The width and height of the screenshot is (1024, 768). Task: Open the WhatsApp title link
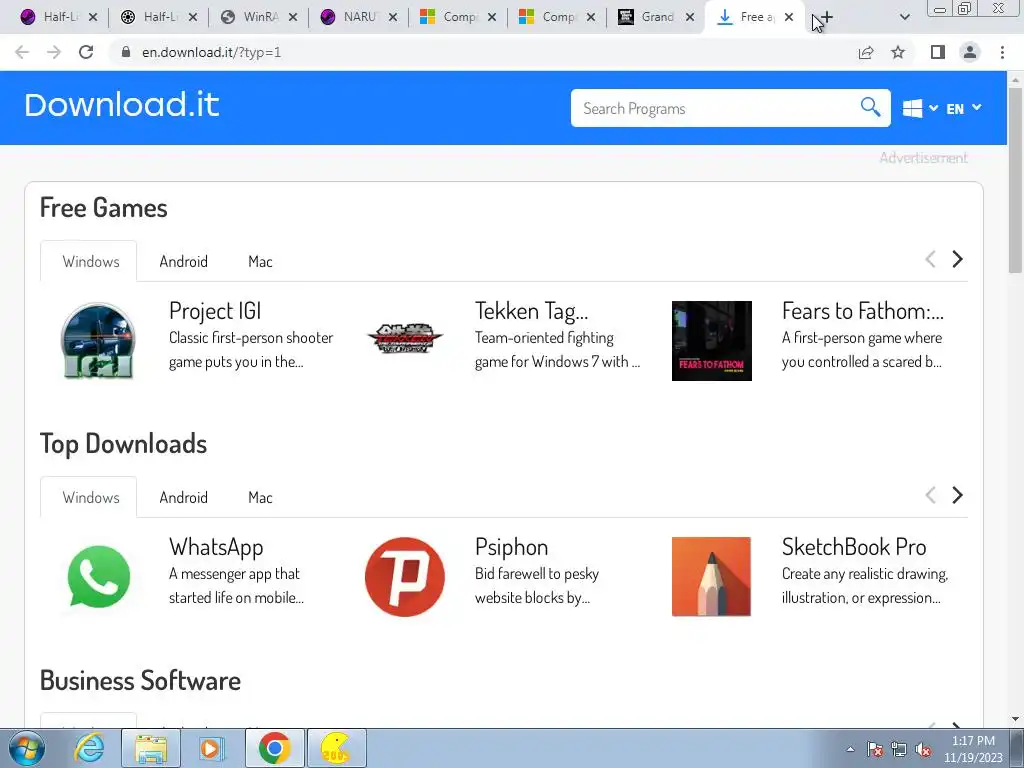pyautogui.click(x=216, y=547)
